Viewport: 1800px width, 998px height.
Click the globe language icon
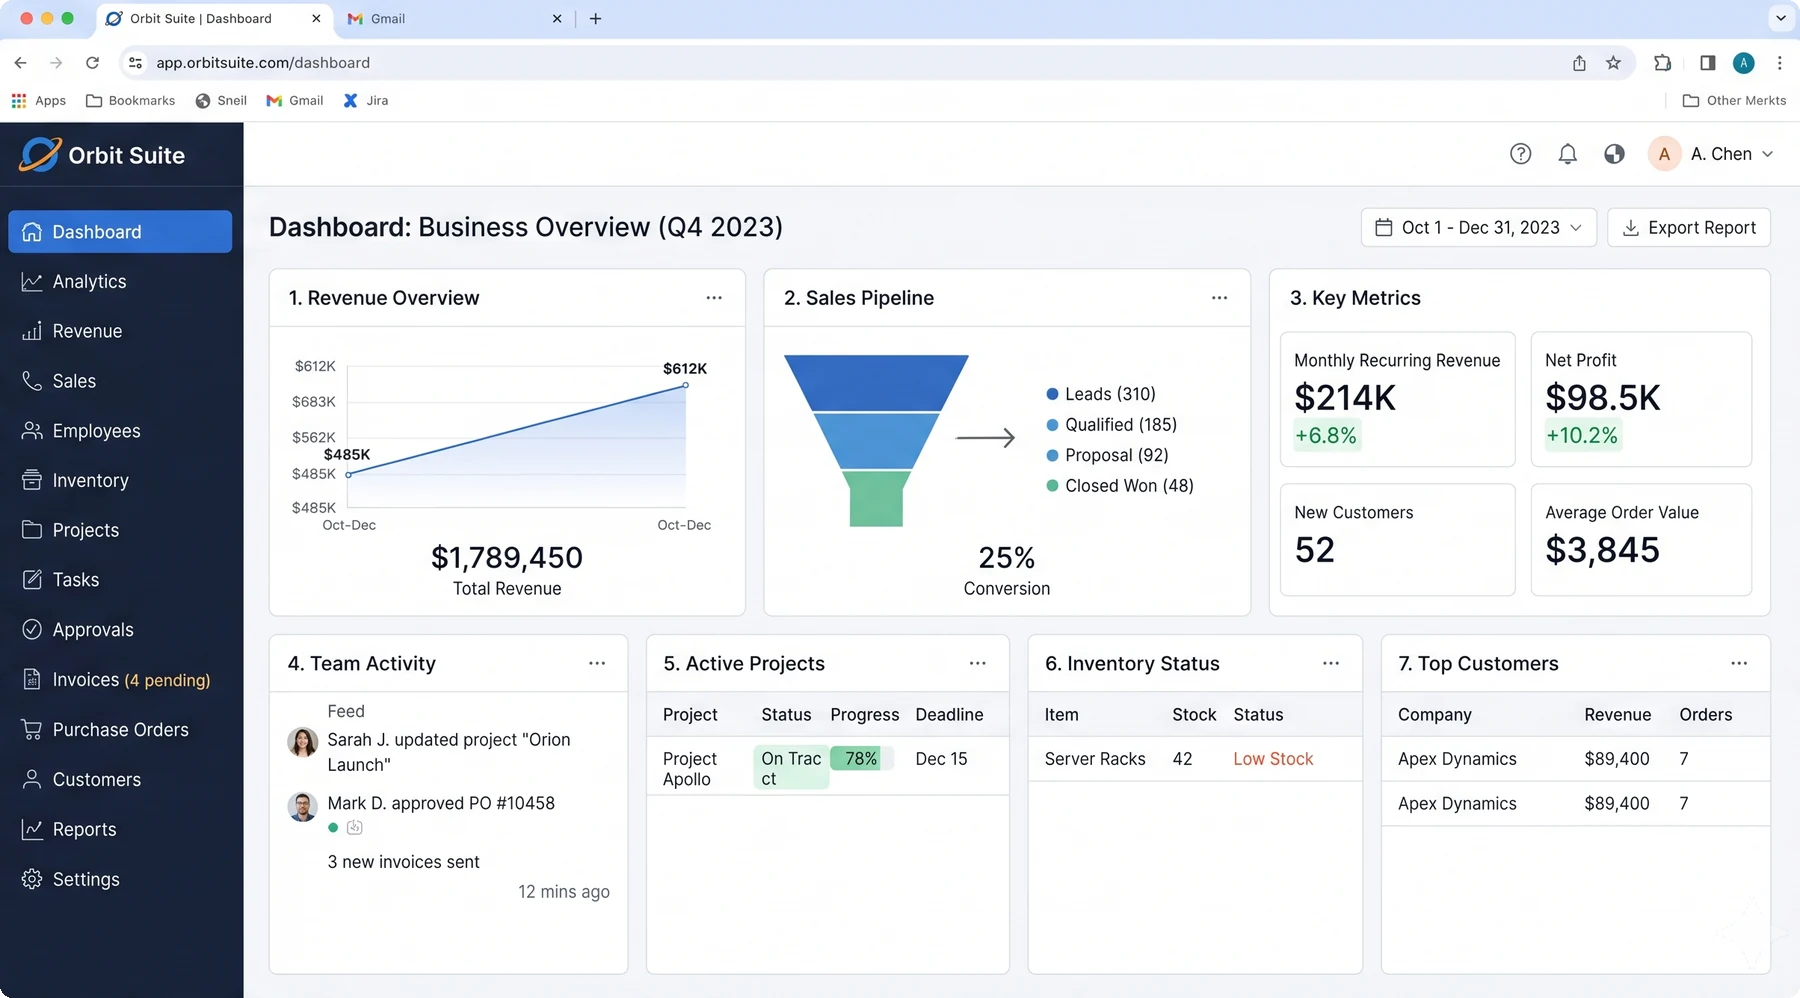1614,154
